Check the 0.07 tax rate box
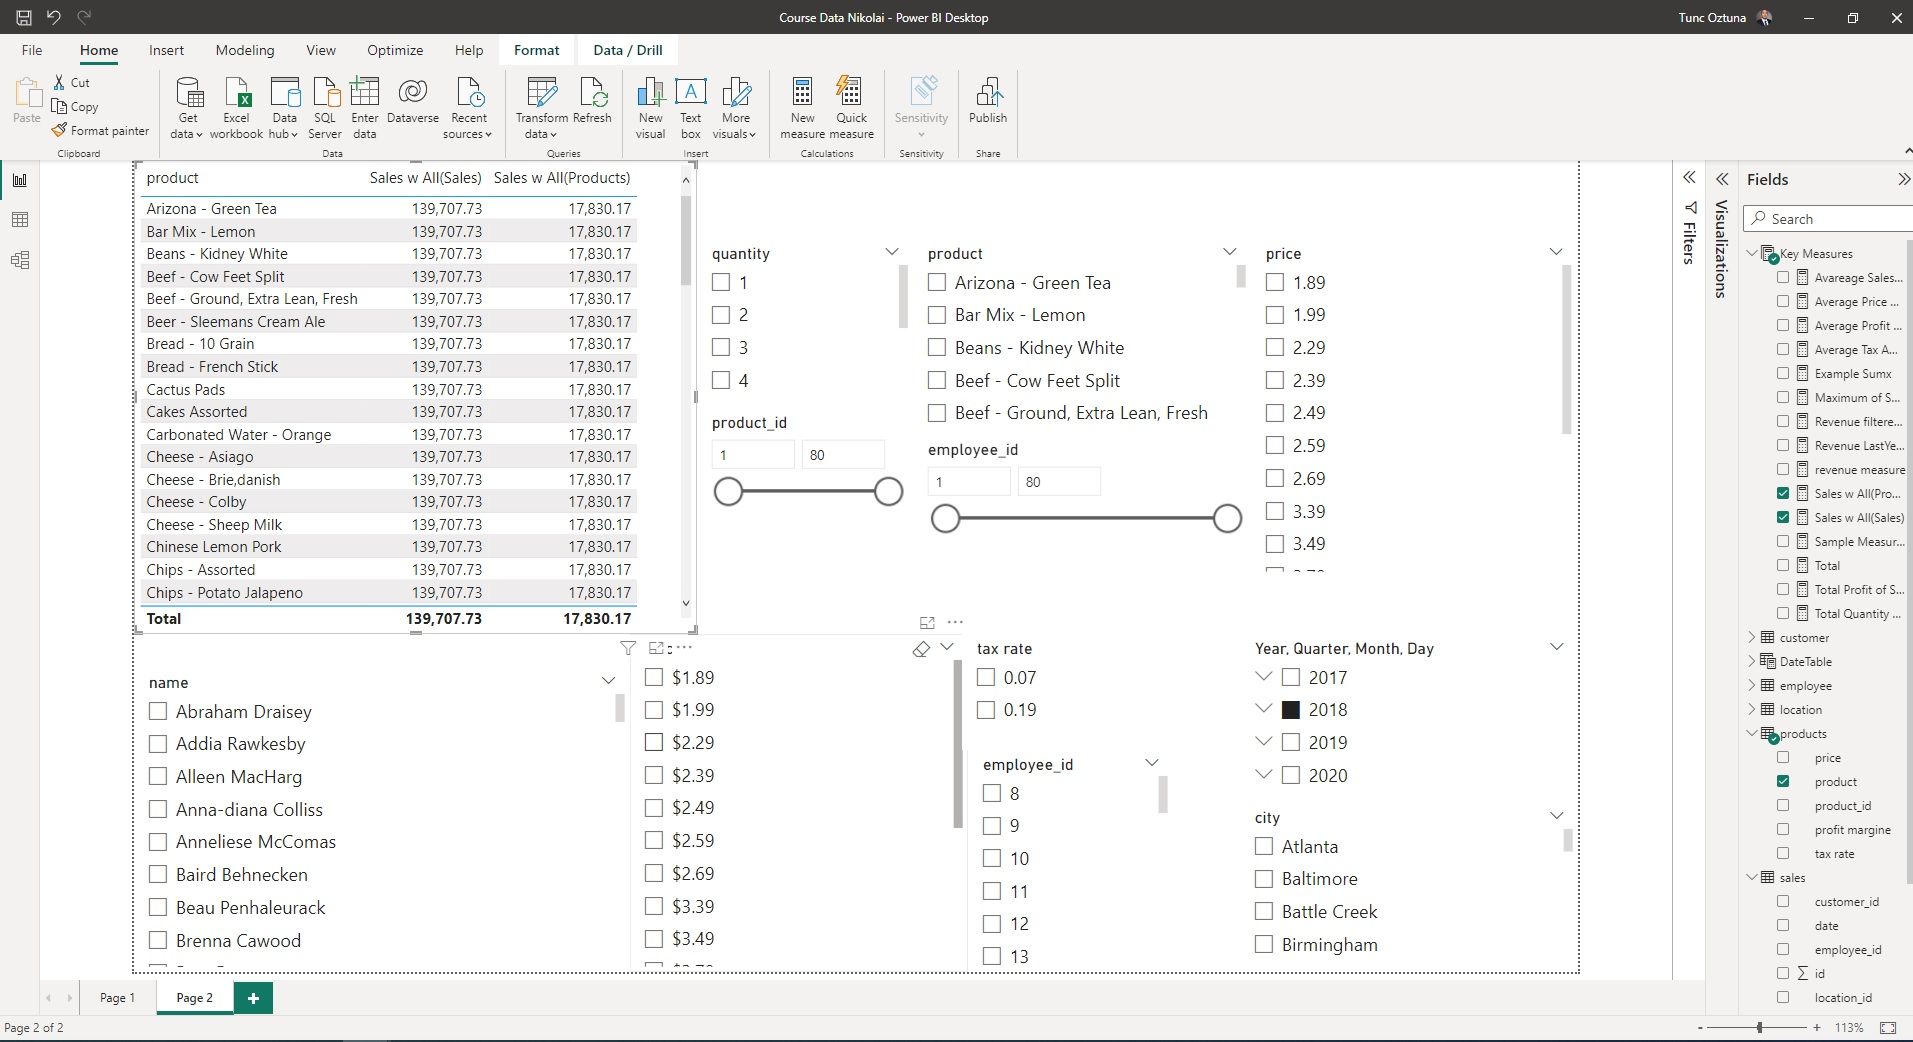The image size is (1913, 1042). point(986,677)
